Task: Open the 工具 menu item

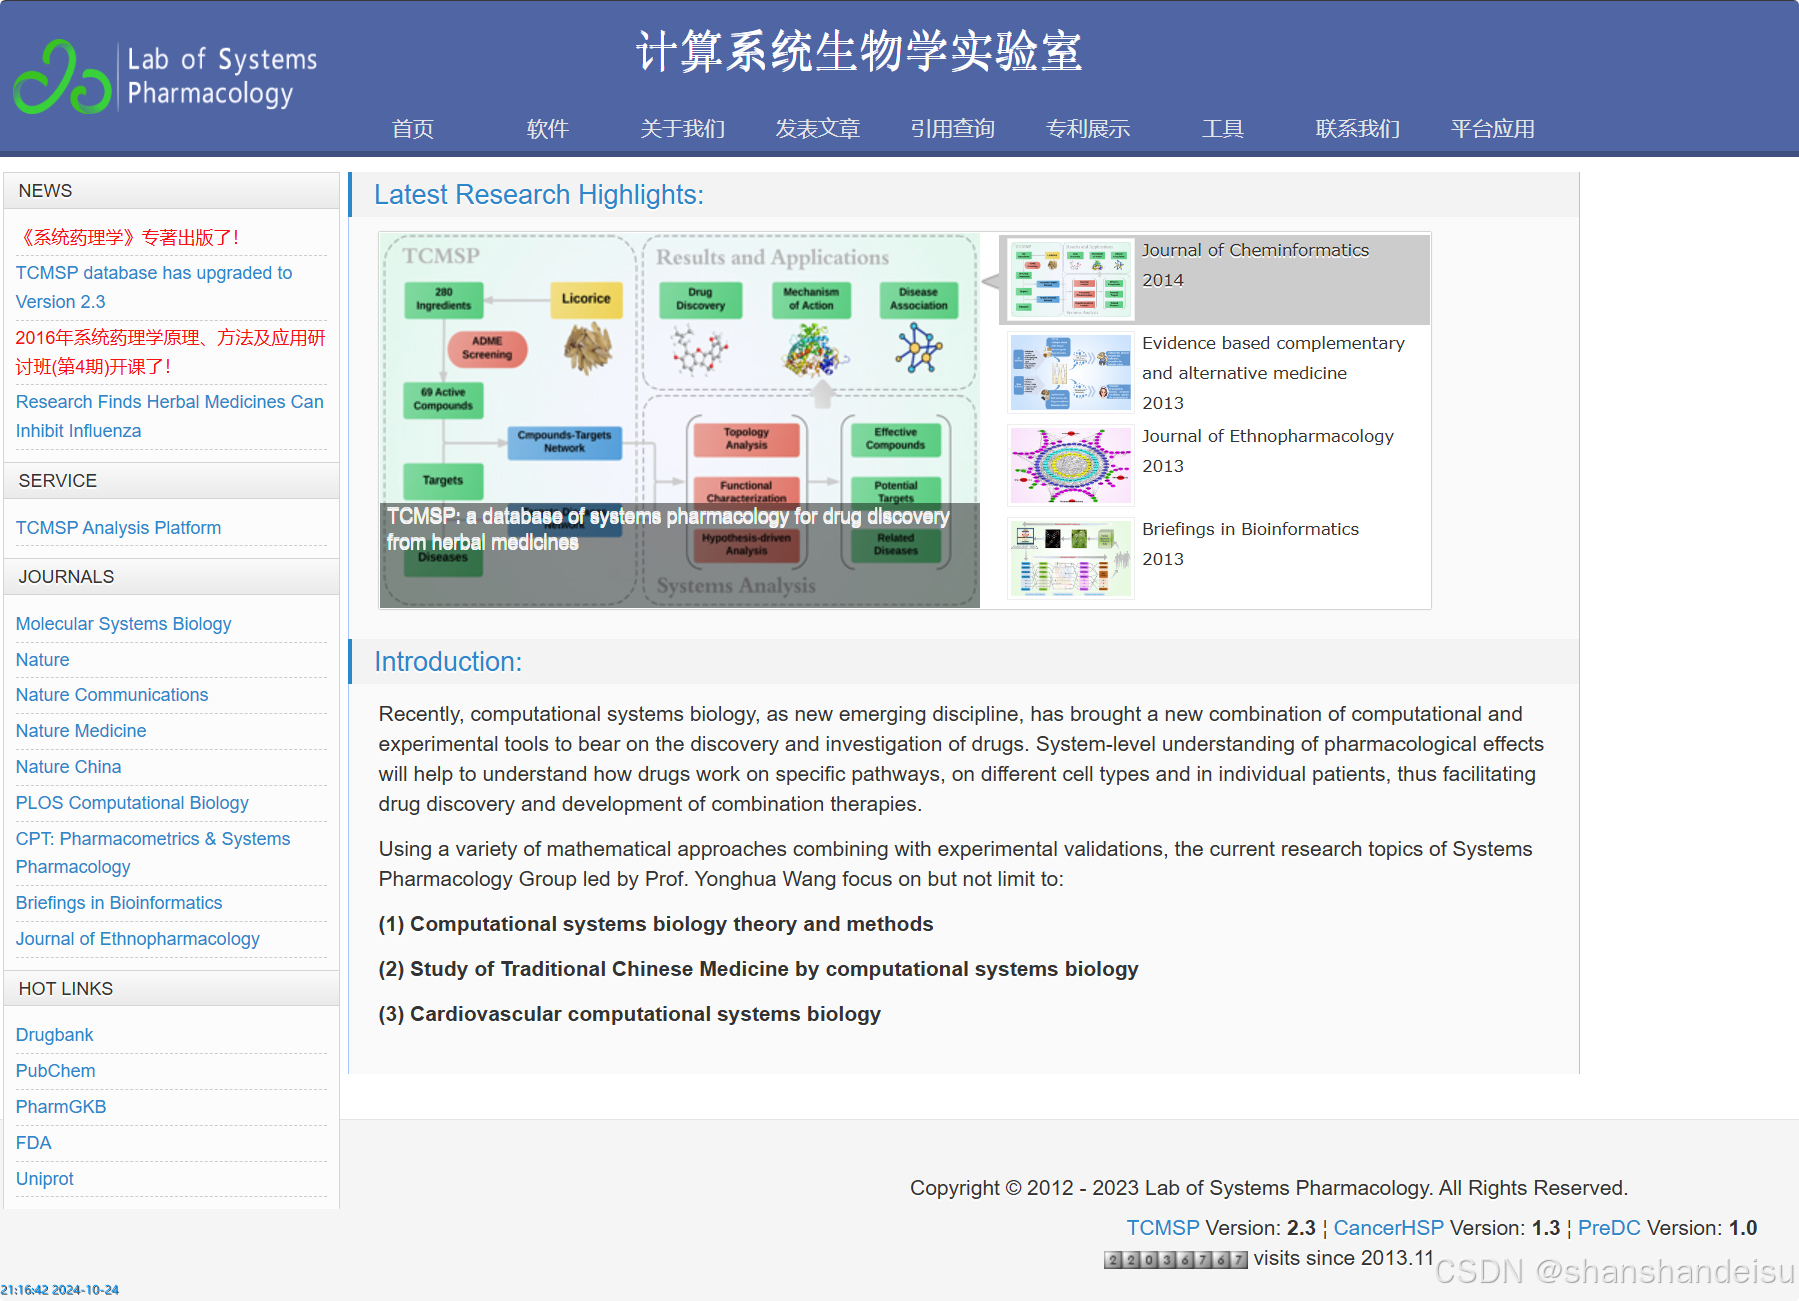Action: 1223,129
